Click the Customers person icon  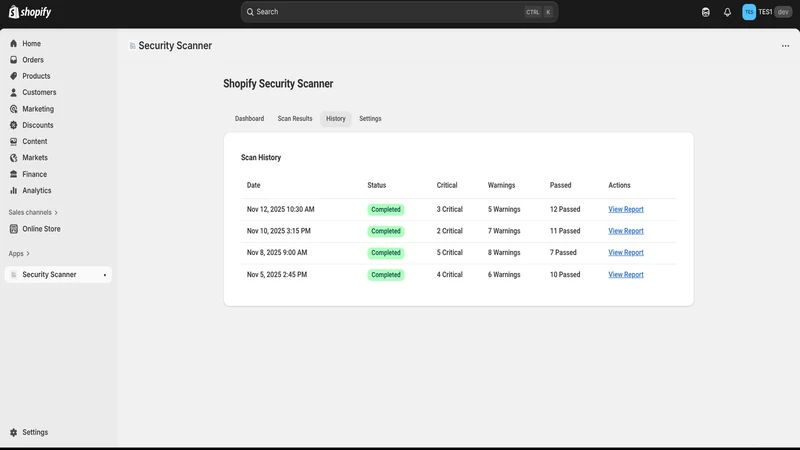14,92
